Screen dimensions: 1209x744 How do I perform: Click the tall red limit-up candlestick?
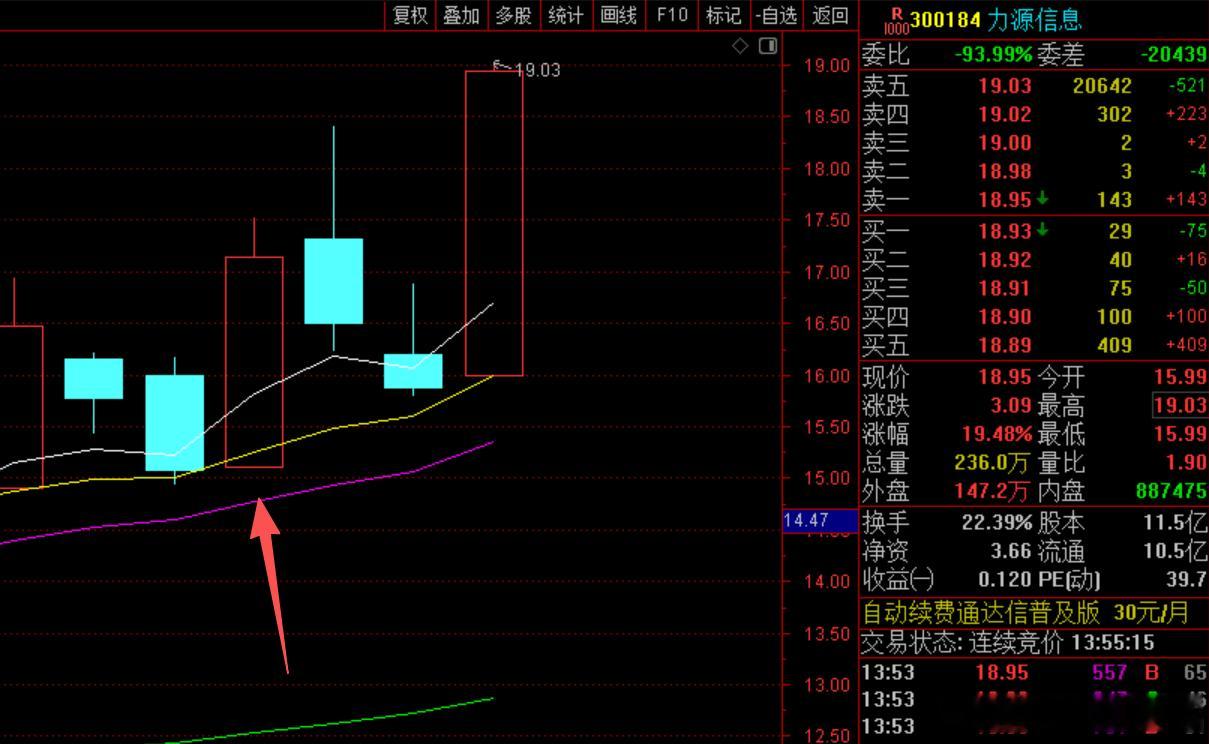point(494,223)
